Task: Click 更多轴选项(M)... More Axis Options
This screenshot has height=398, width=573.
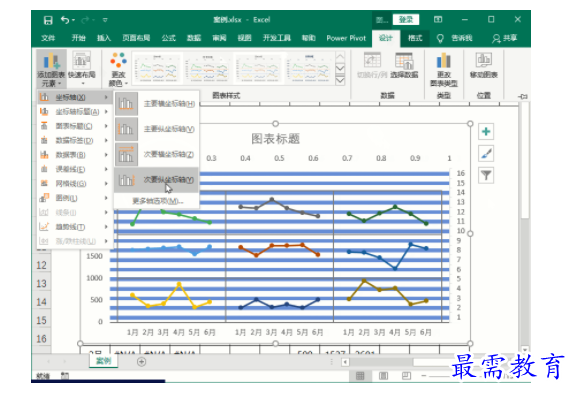Action: [157, 201]
